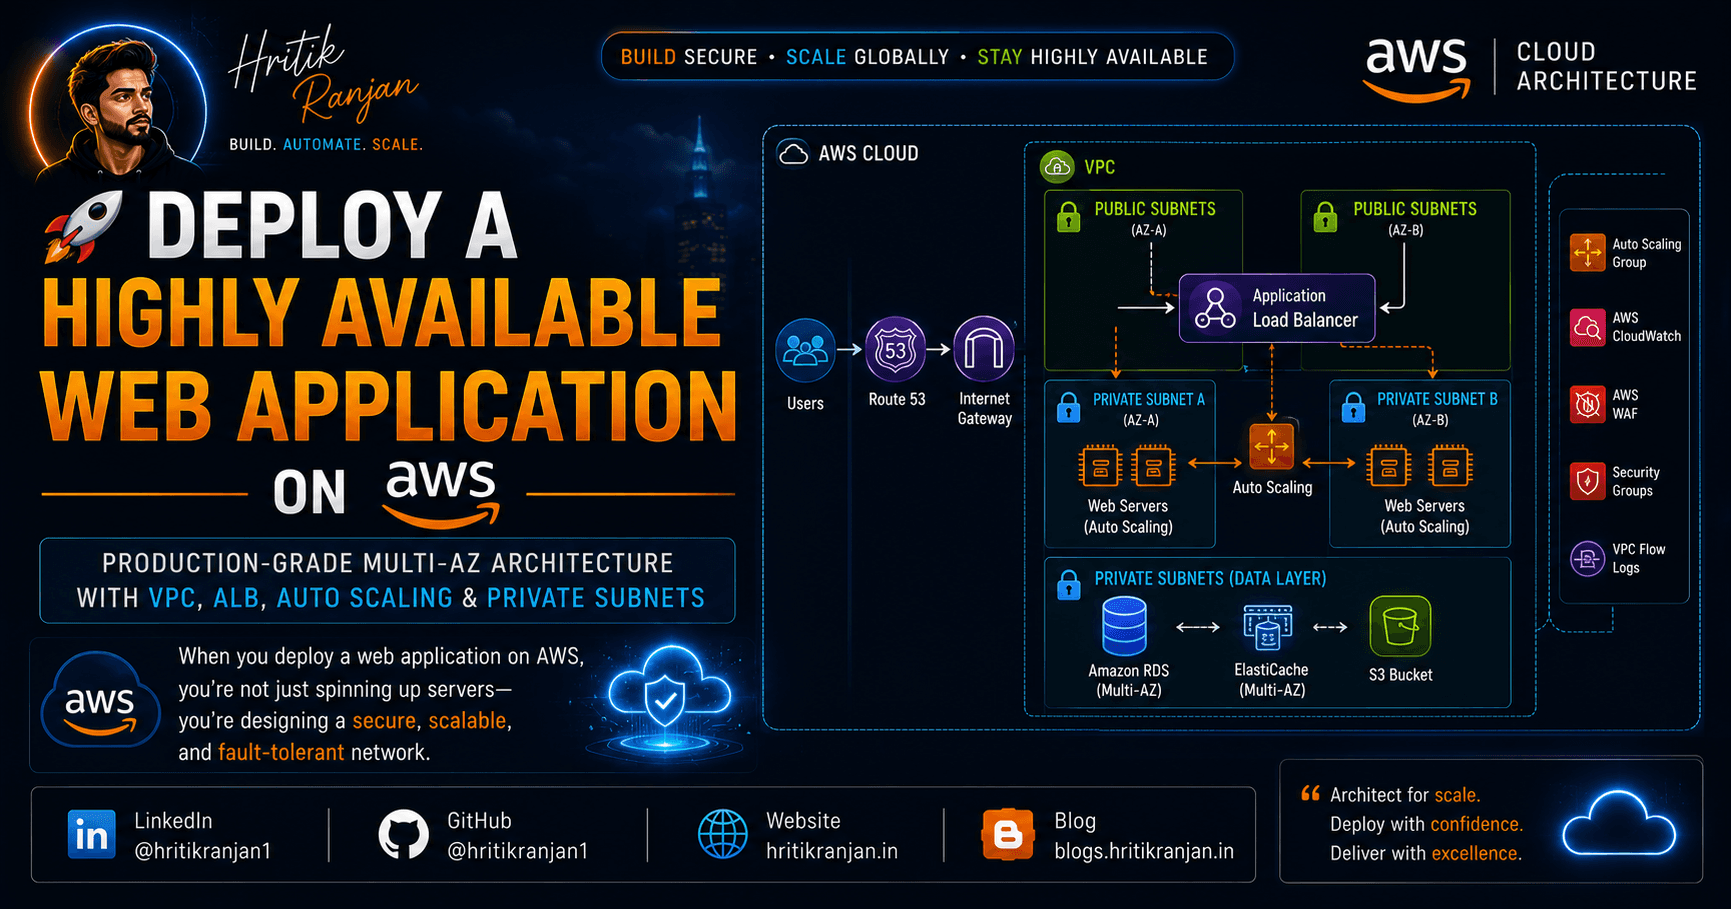Click 'Web Servers (Auto Scaling)' under Private Subnet A
Viewport: 1731px width, 909px height.
1128,516
